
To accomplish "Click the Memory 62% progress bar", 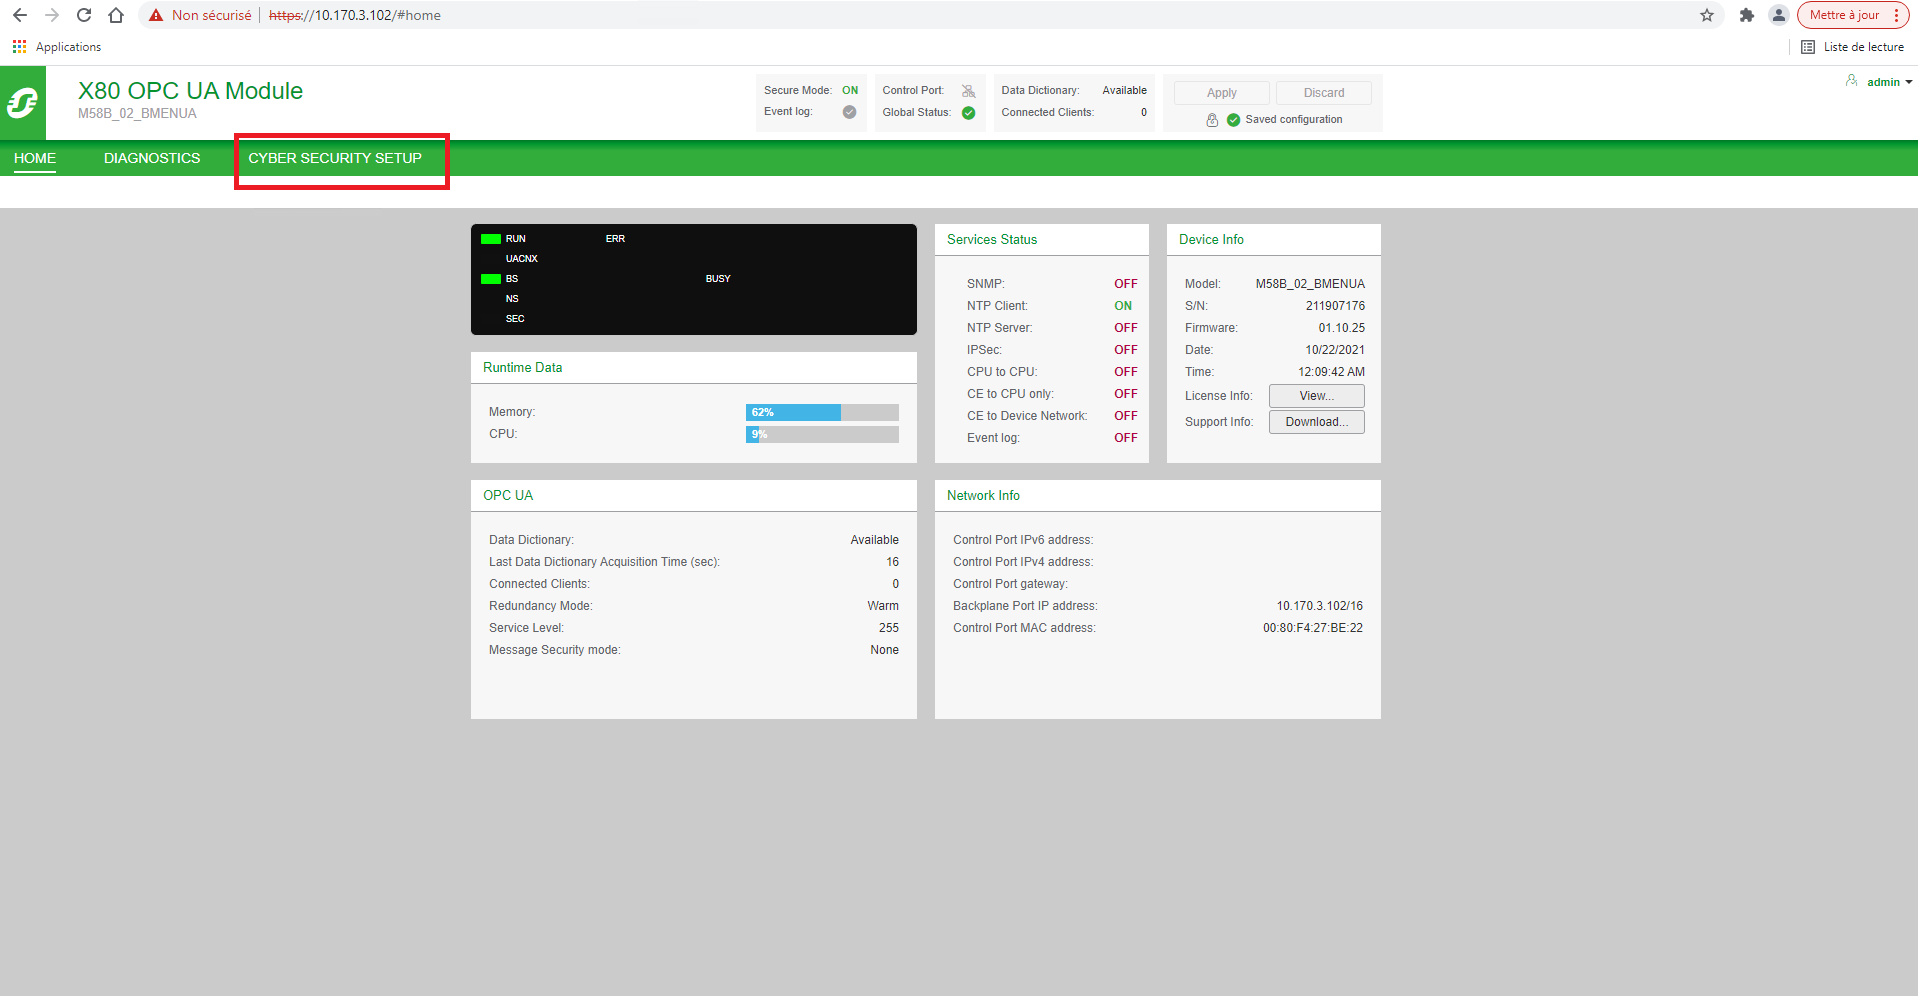I will tap(822, 412).
